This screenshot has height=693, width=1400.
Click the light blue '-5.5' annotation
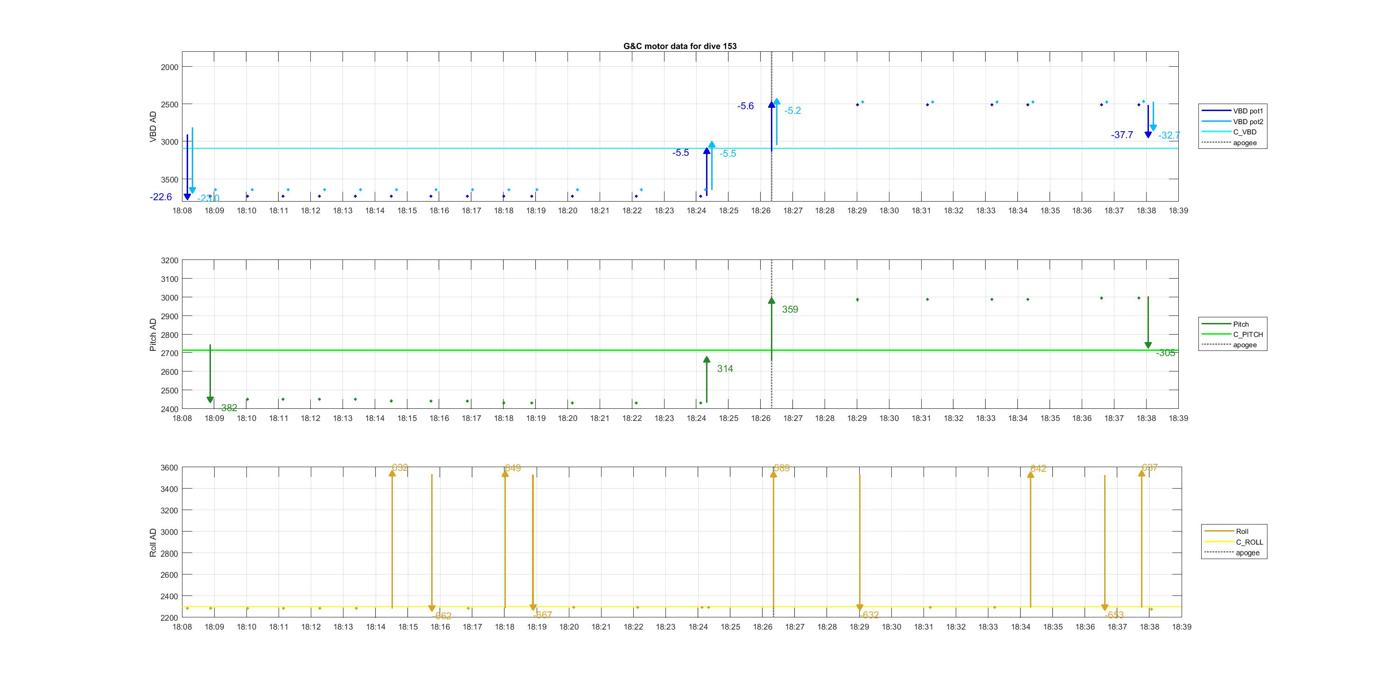point(728,154)
